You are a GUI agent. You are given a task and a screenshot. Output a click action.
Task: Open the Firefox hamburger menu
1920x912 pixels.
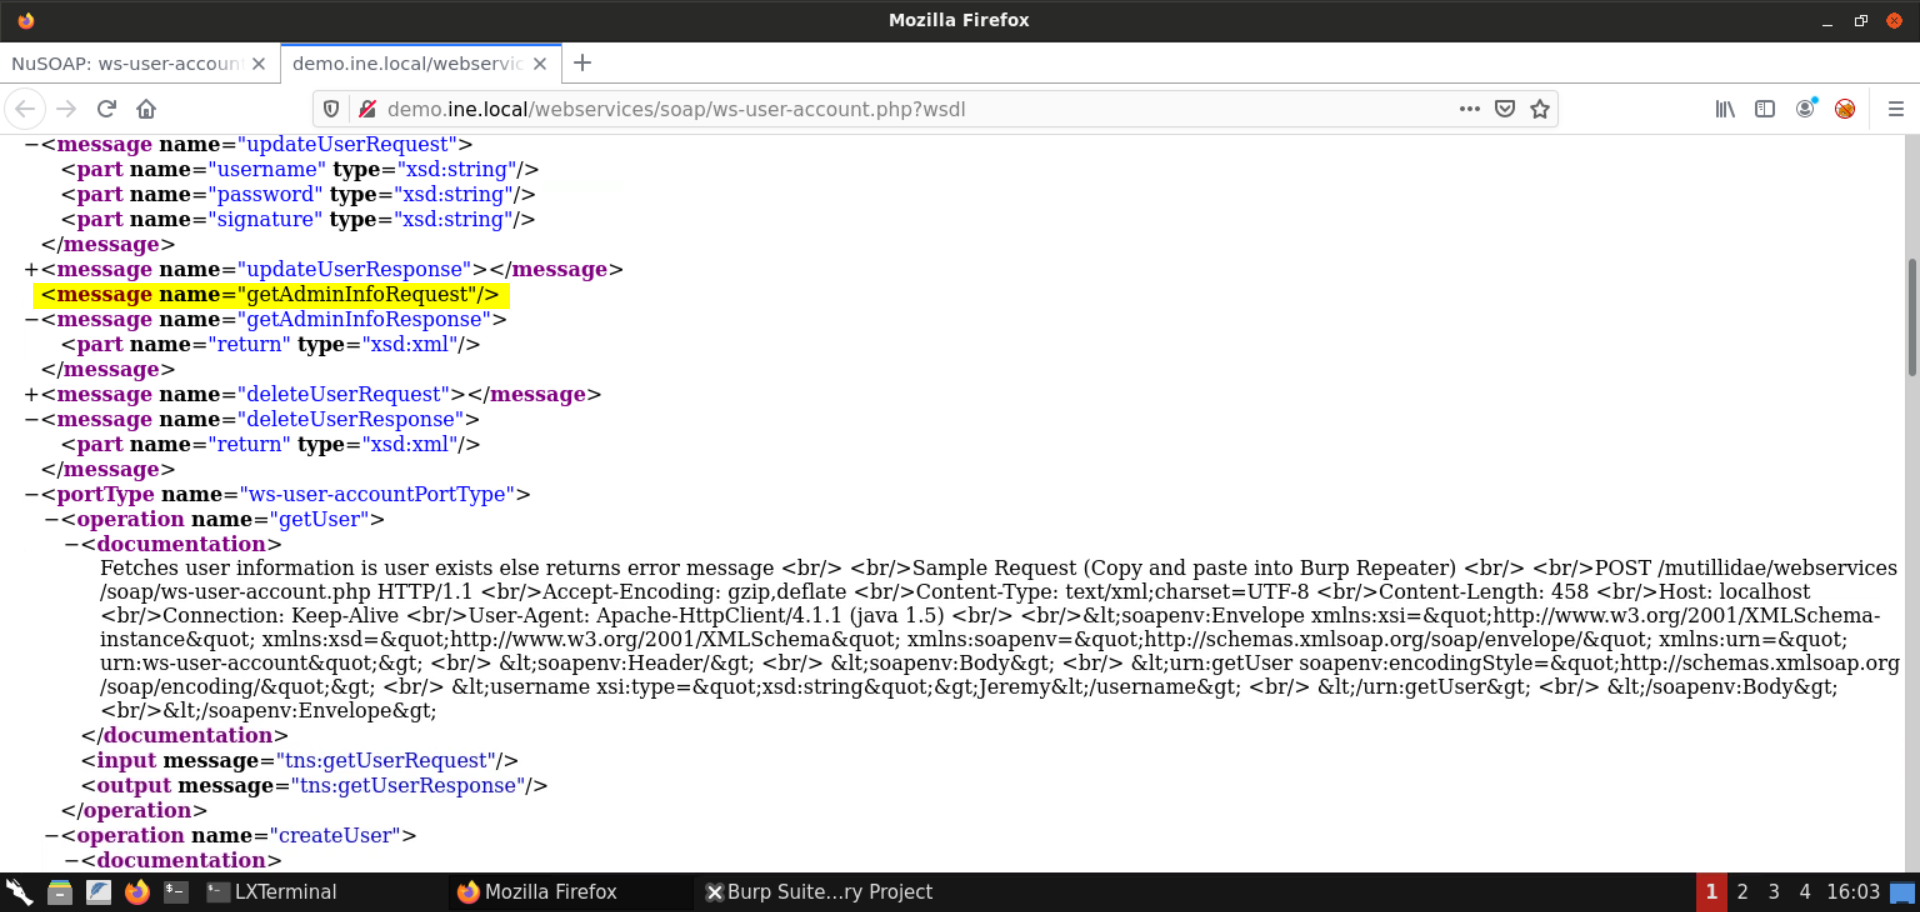1895,109
